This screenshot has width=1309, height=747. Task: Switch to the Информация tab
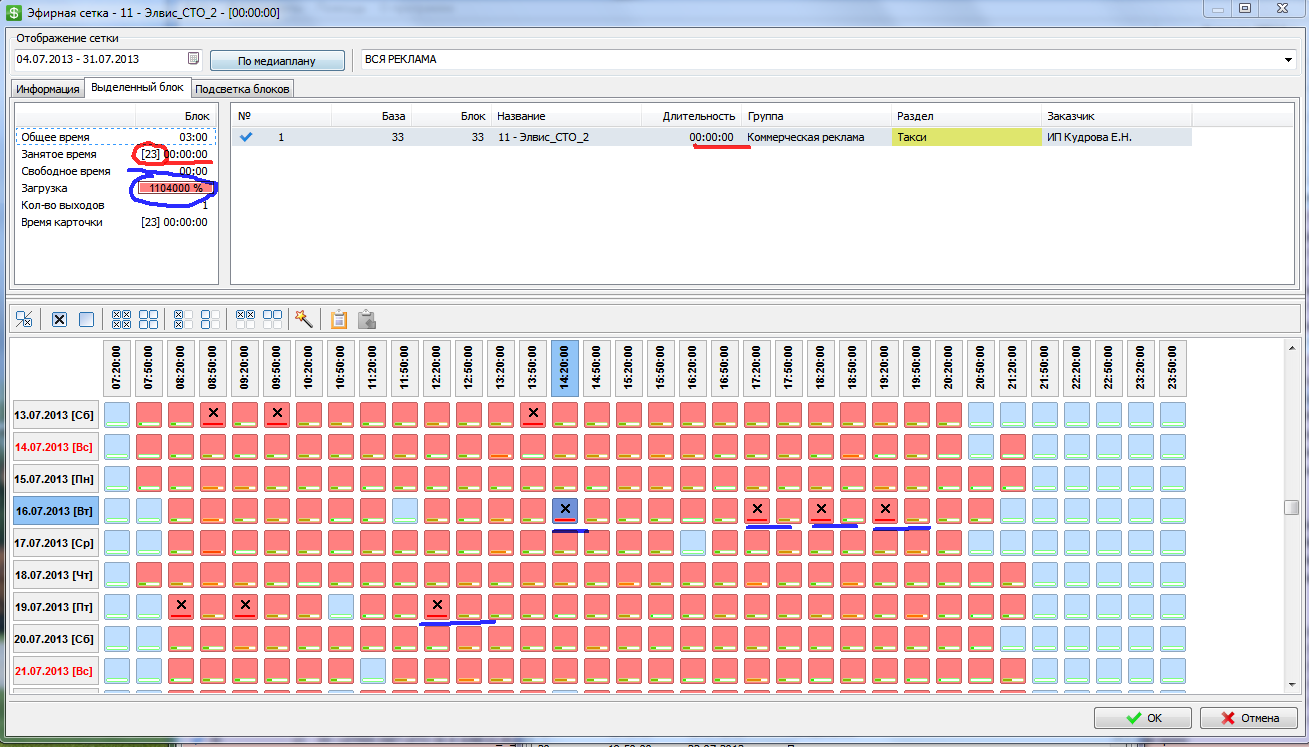49,89
